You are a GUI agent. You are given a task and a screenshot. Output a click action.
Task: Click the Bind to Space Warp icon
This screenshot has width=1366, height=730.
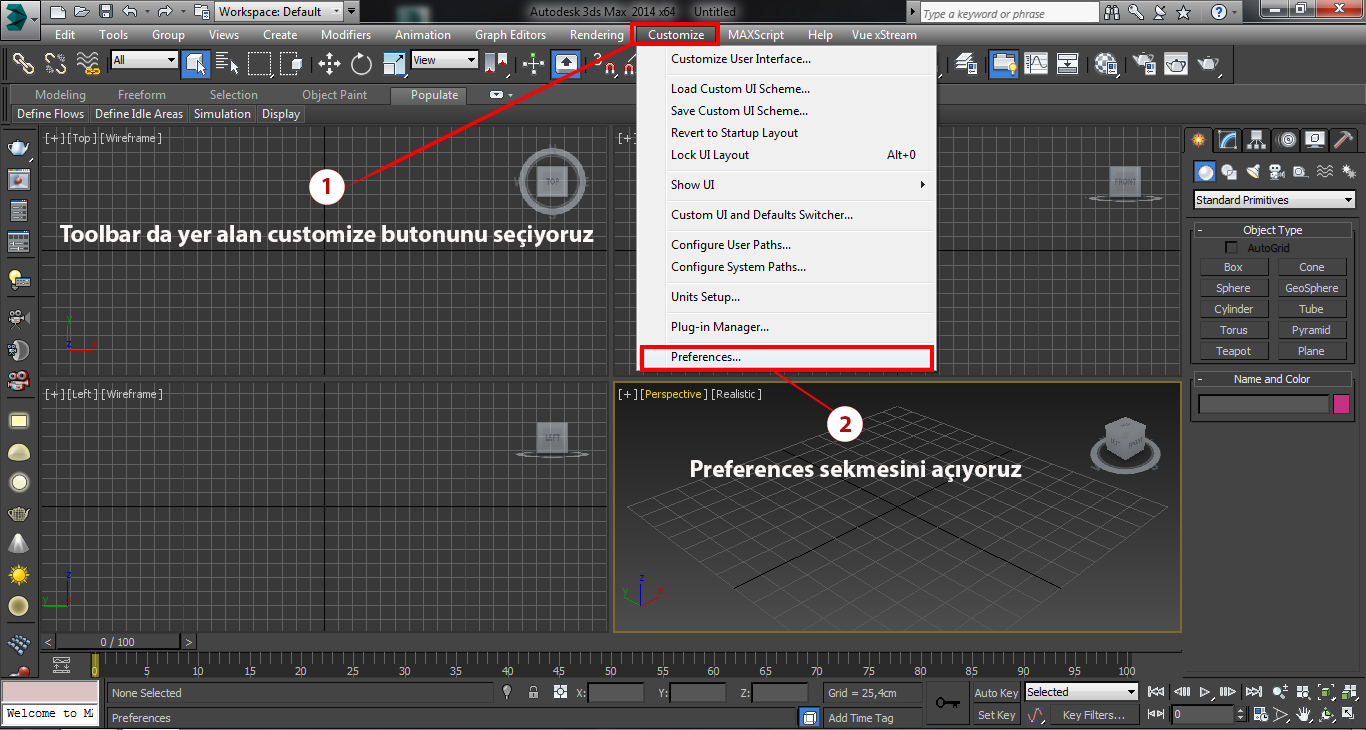[88, 63]
